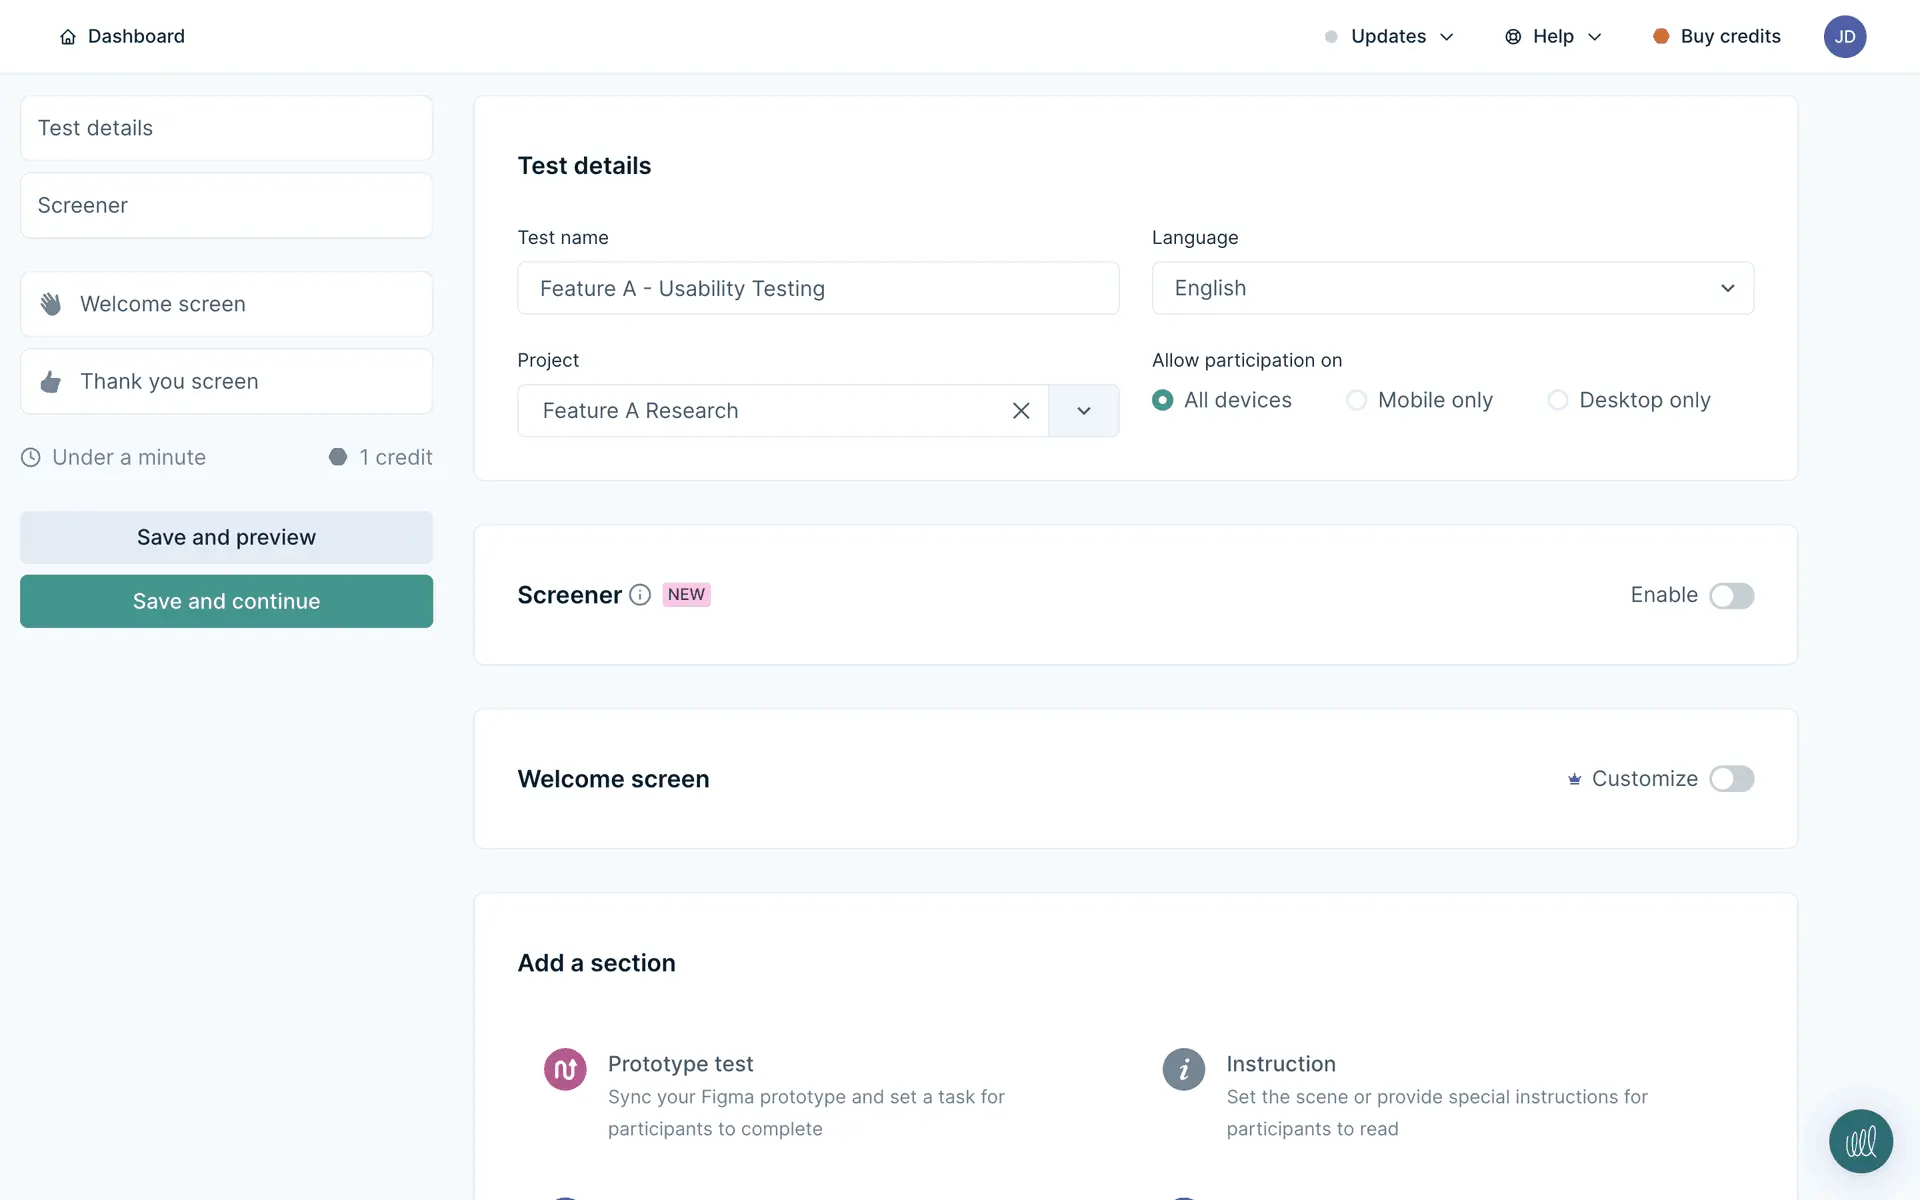This screenshot has width=1920, height=1200.
Task: Choose the Desktop only radio option
Action: [x=1557, y=401]
